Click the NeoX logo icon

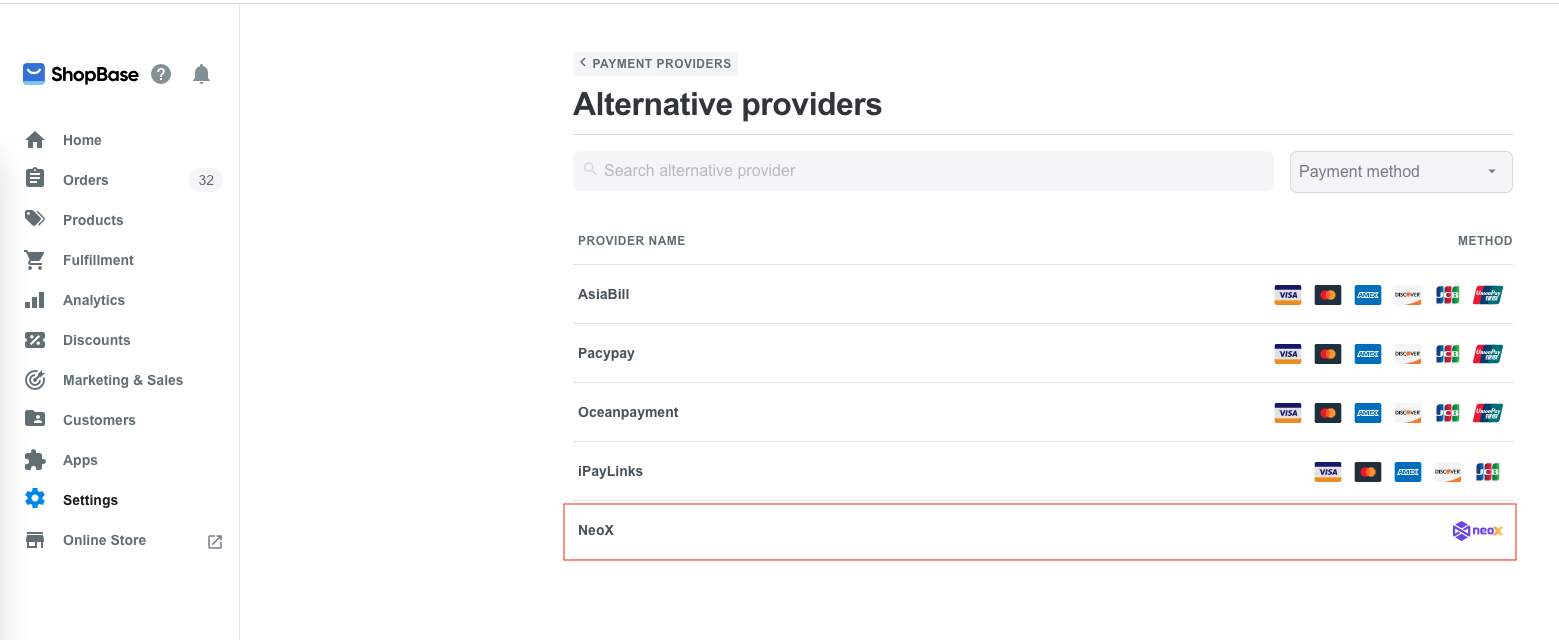pyautogui.click(x=1477, y=531)
